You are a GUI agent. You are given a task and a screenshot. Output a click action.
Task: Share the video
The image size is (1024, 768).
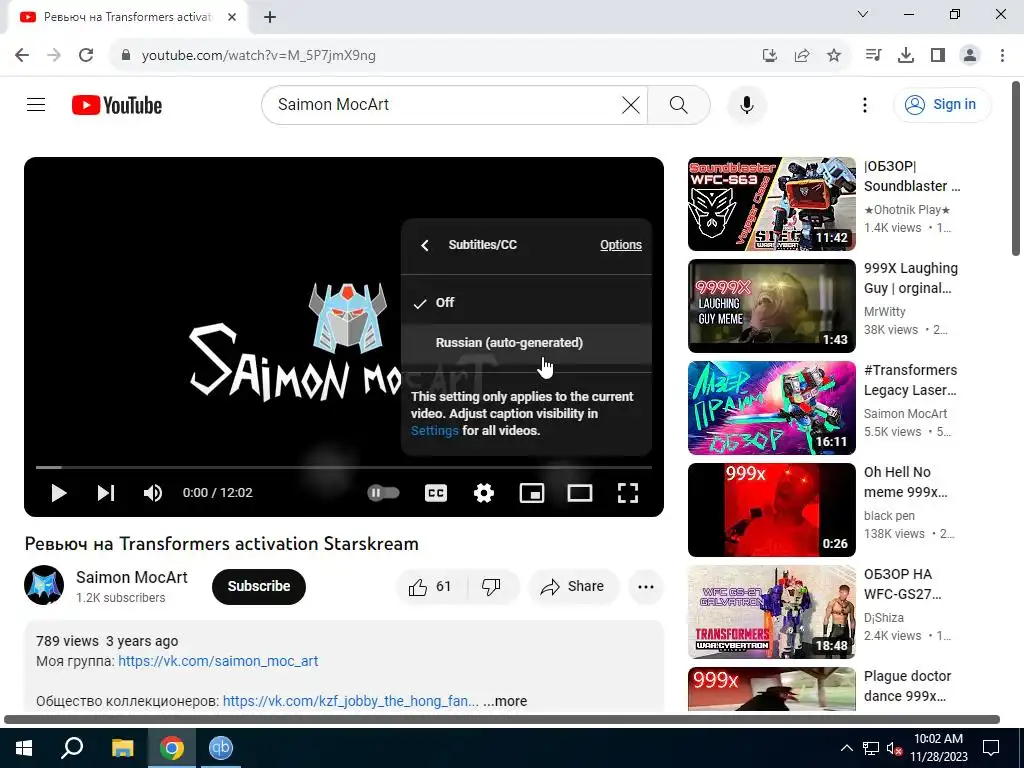pos(572,586)
